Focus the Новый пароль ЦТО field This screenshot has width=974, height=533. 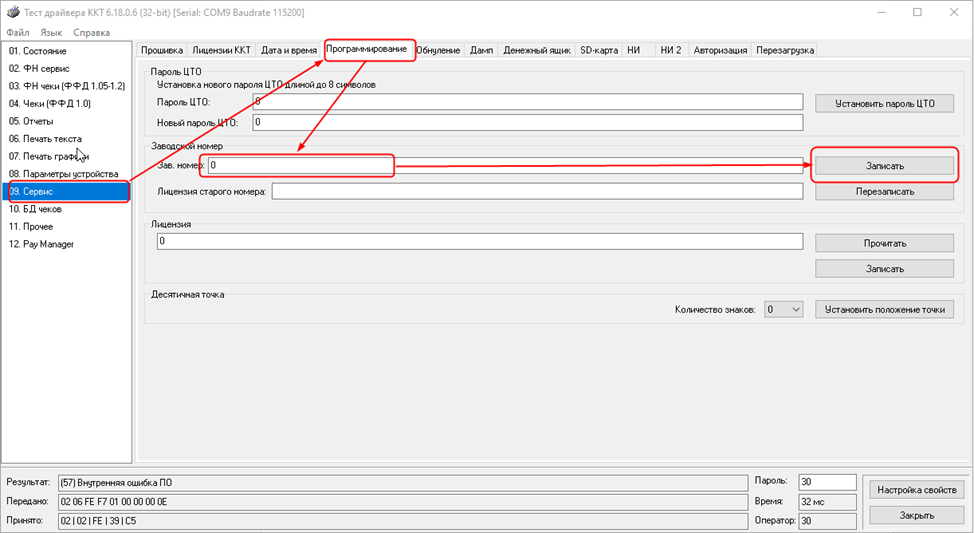pos(528,123)
